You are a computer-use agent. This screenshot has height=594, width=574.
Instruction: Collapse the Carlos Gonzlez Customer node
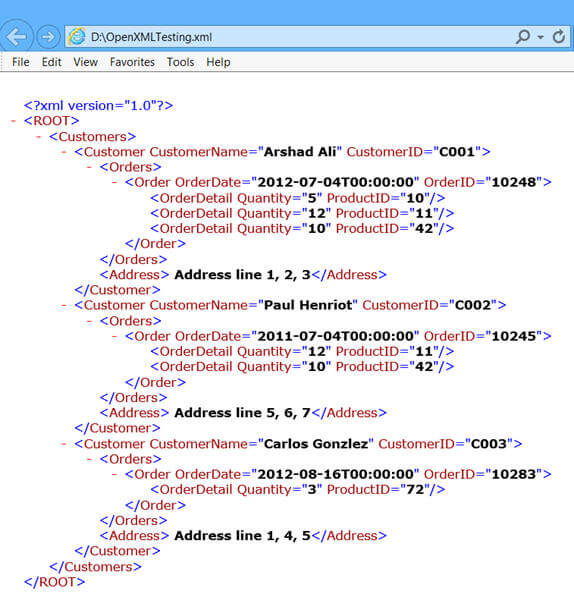click(x=64, y=444)
